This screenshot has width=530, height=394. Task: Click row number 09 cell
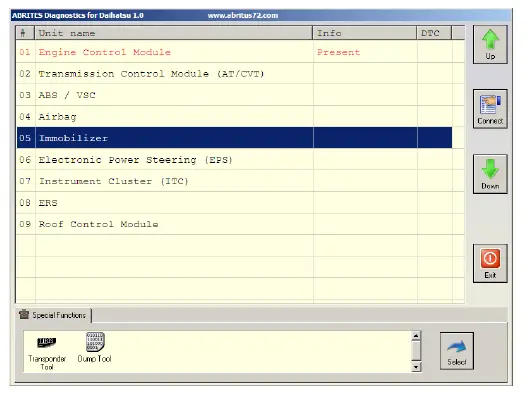[25, 224]
